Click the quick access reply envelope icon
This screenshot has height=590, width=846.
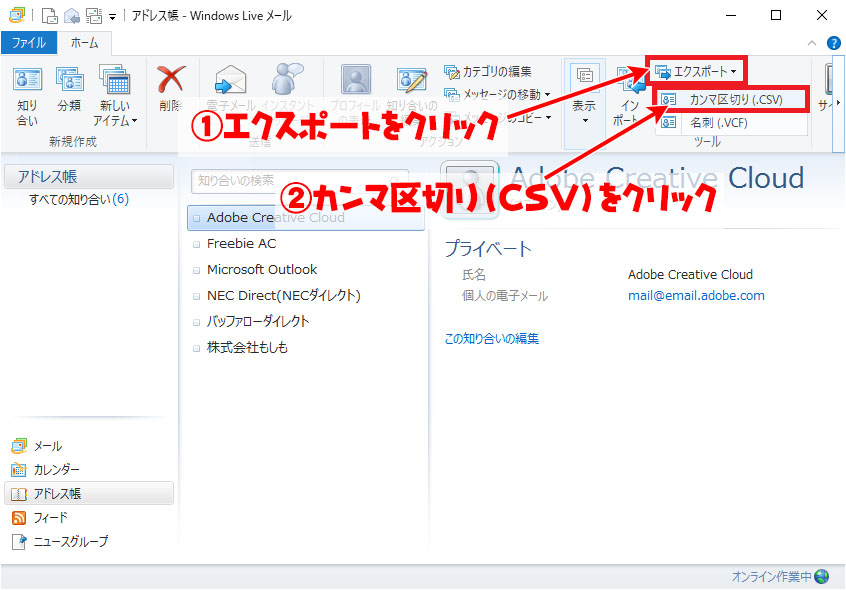click(x=72, y=16)
